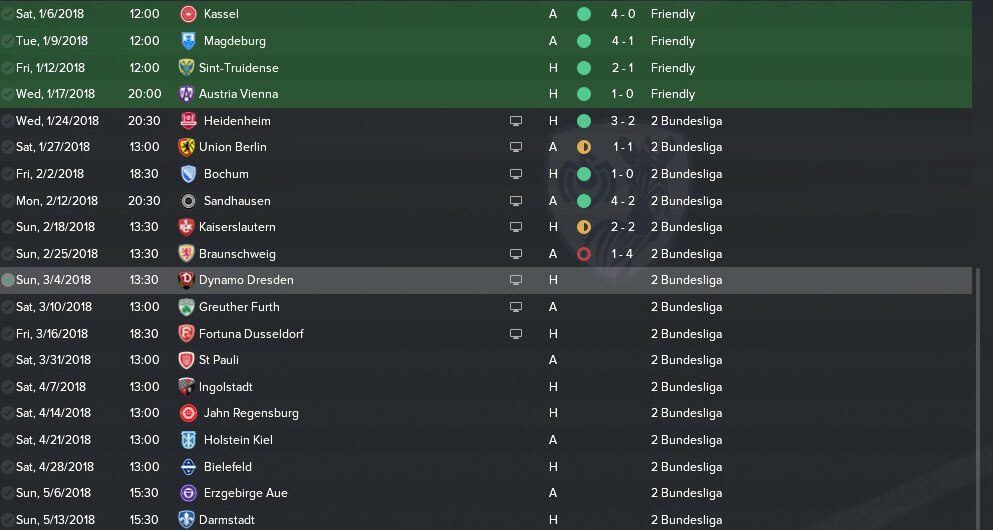Click the TV icon on Fortuna Dusseldorf row
993x530 pixels.
point(516,334)
